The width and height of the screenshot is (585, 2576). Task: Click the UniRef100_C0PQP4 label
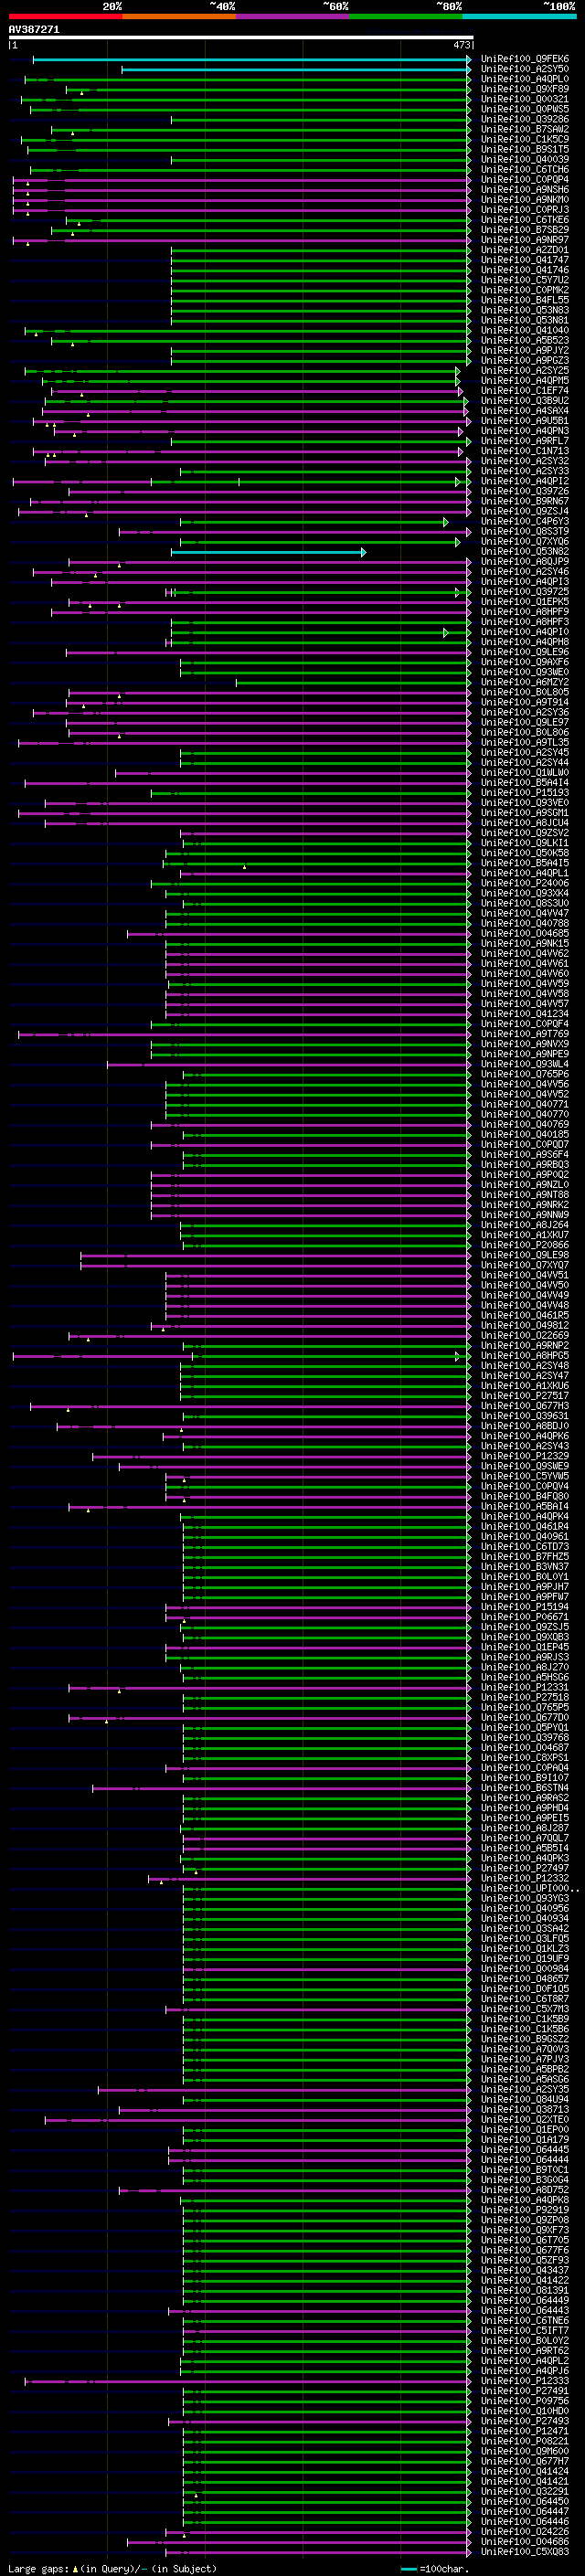point(525,180)
